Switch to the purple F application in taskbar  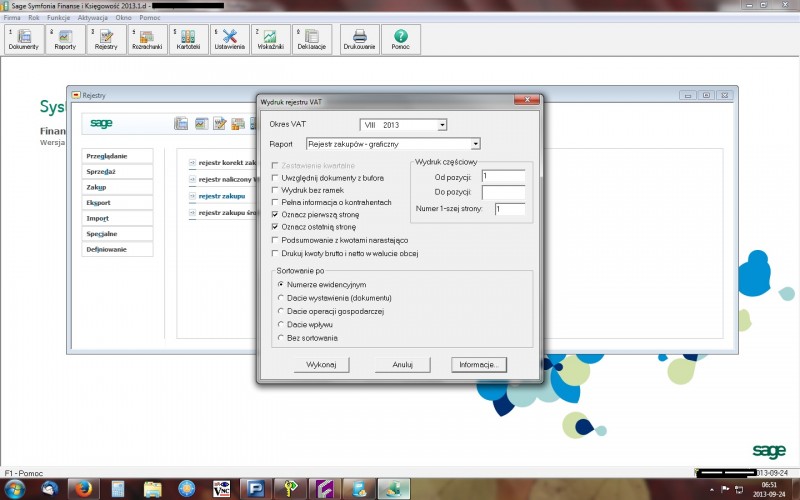pyautogui.click(x=324, y=489)
